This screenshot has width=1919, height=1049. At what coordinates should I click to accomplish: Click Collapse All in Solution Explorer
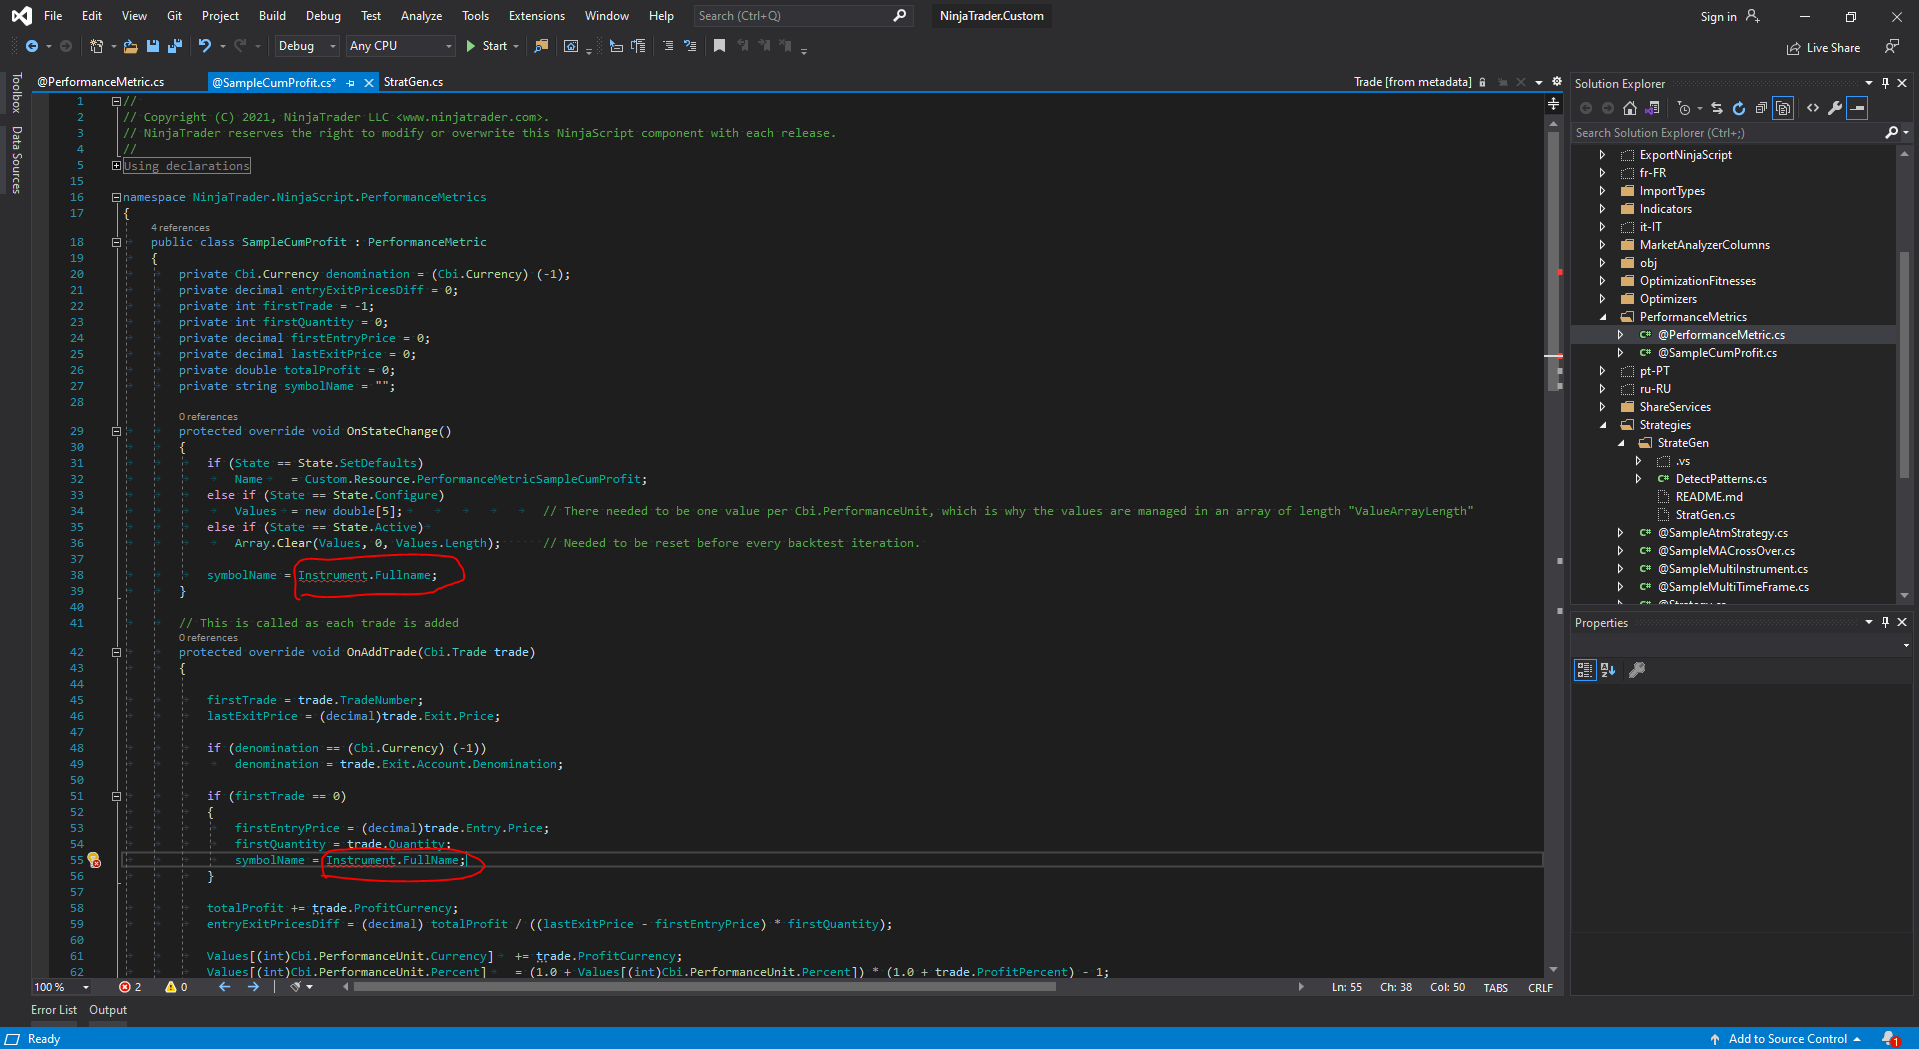(1761, 108)
